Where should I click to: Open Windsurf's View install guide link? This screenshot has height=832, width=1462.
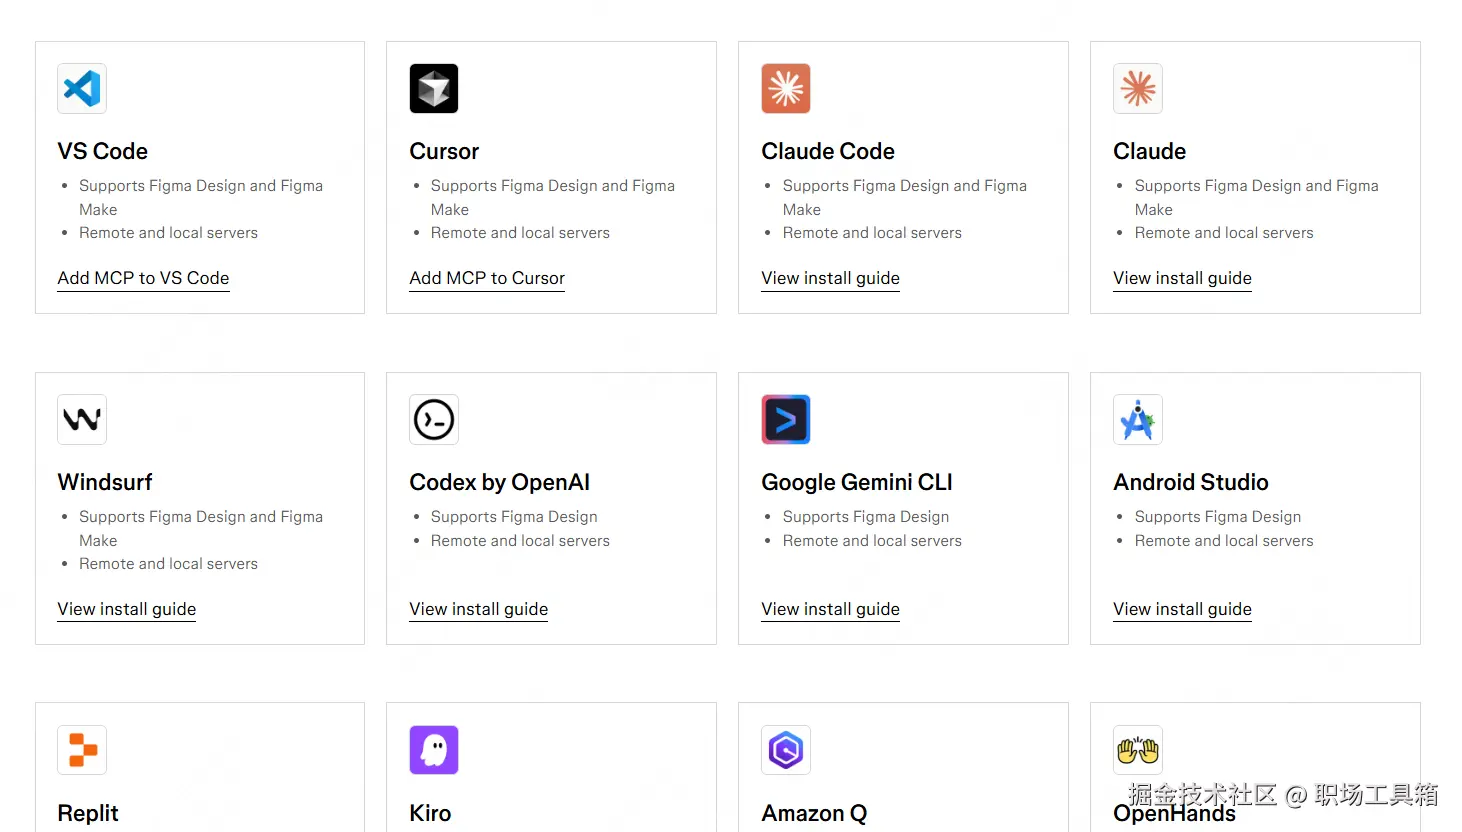(127, 609)
